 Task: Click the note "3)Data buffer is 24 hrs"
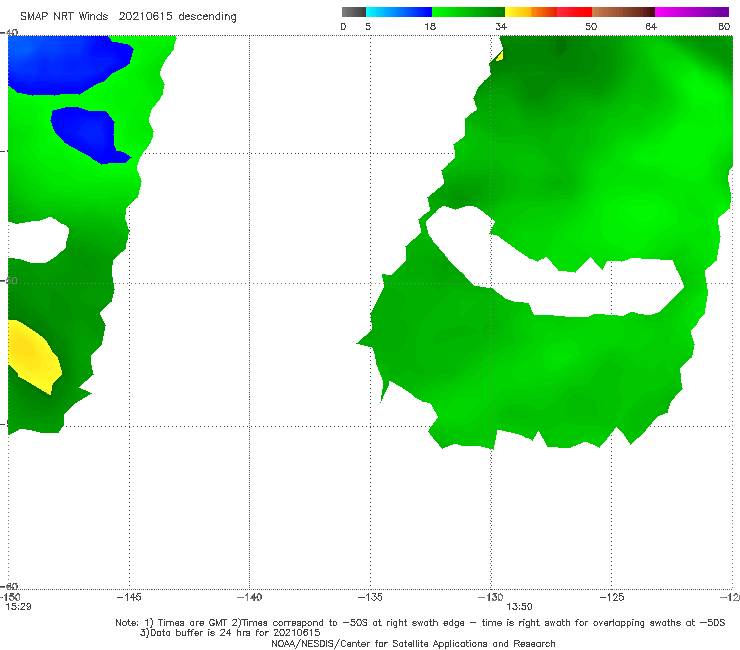pos(230,633)
